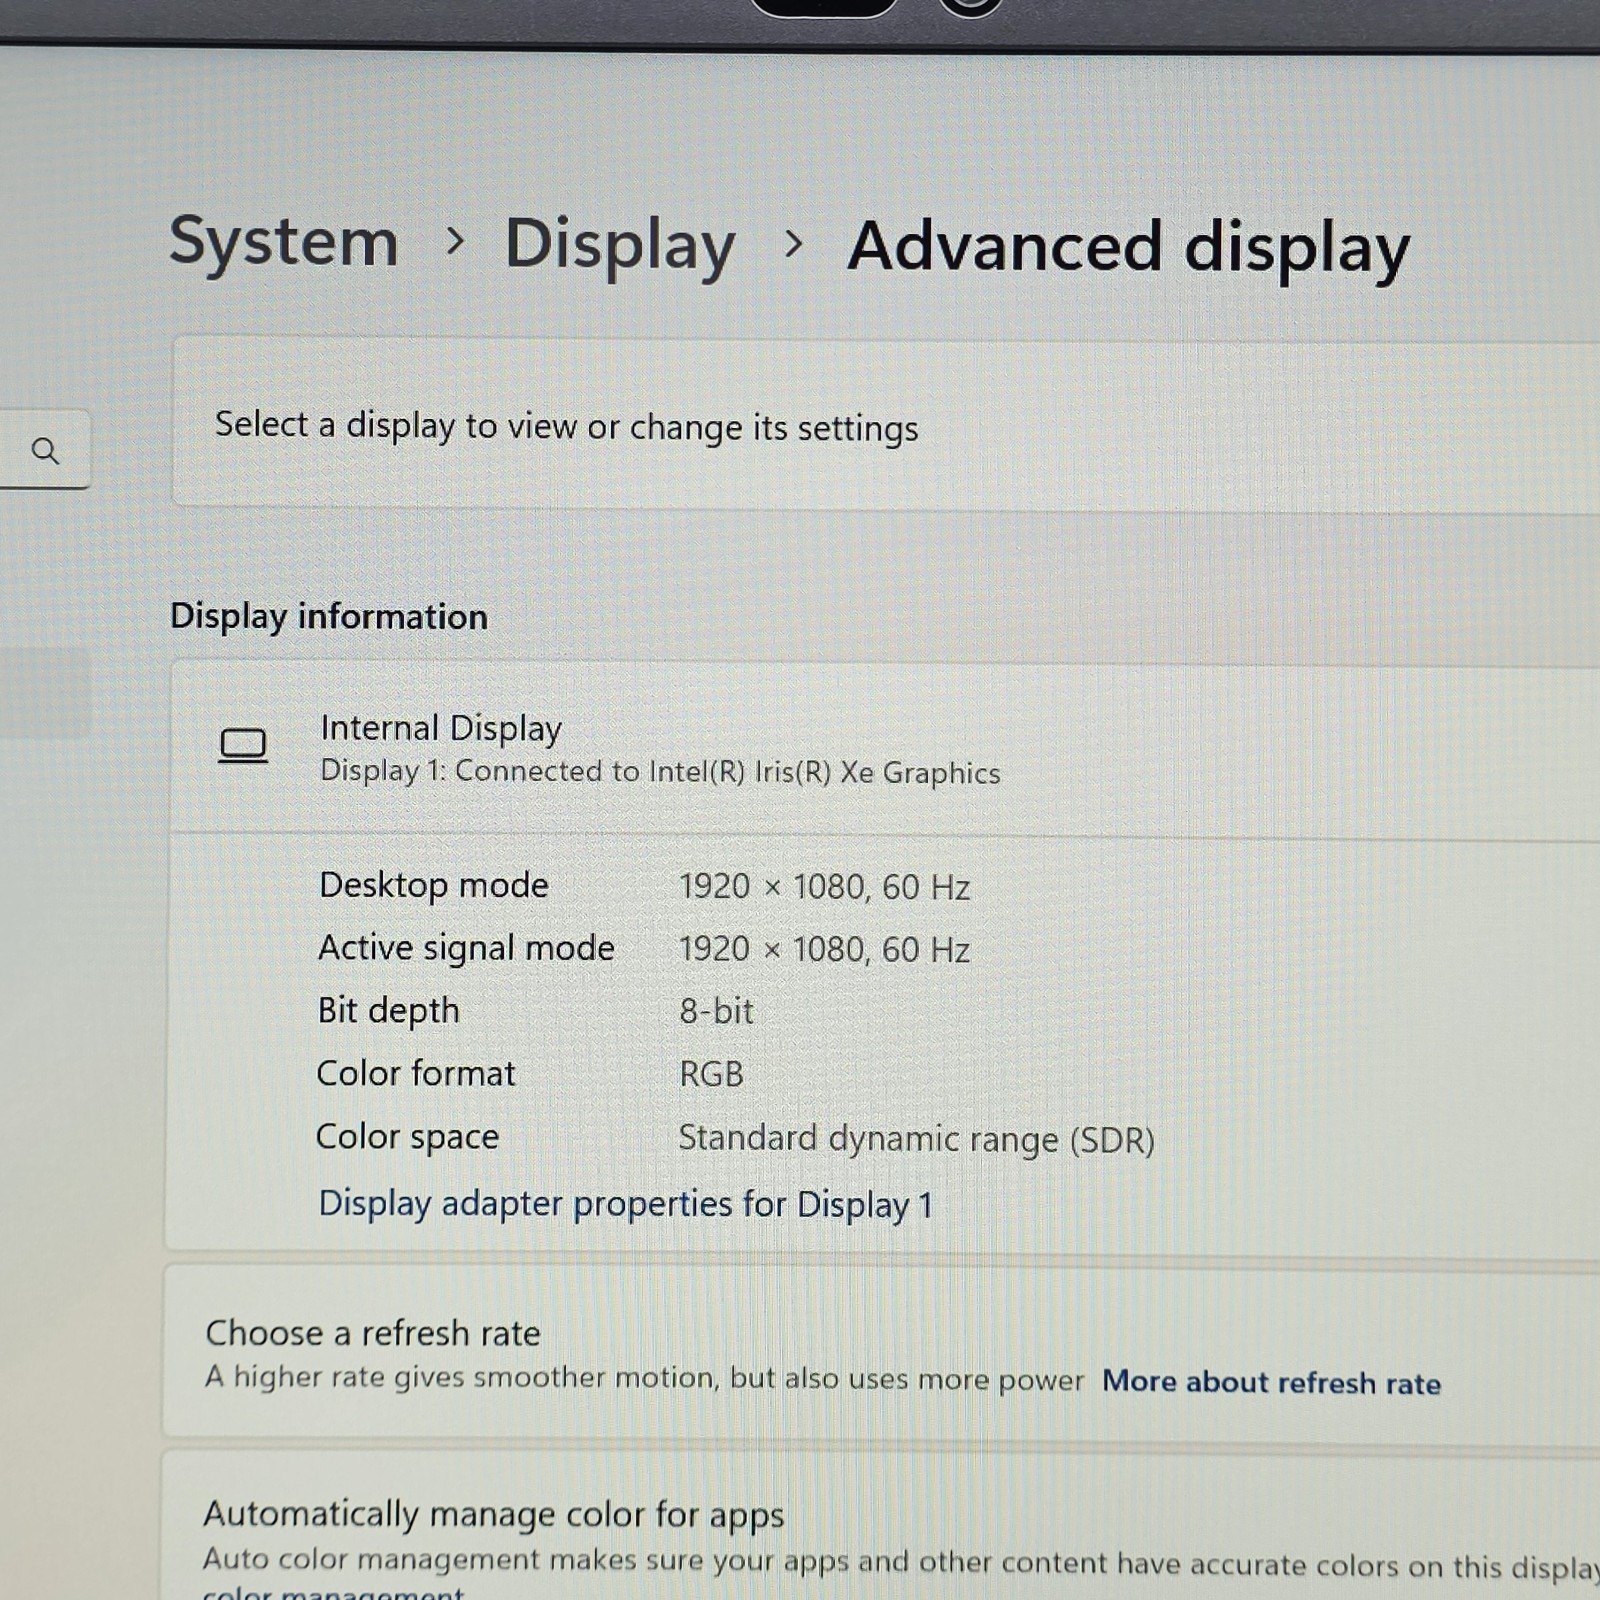This screenshot has height=1600, width=1600.
Task: Click the Intel Iris Xe Graphics connection line
Action: pos(660,772)
